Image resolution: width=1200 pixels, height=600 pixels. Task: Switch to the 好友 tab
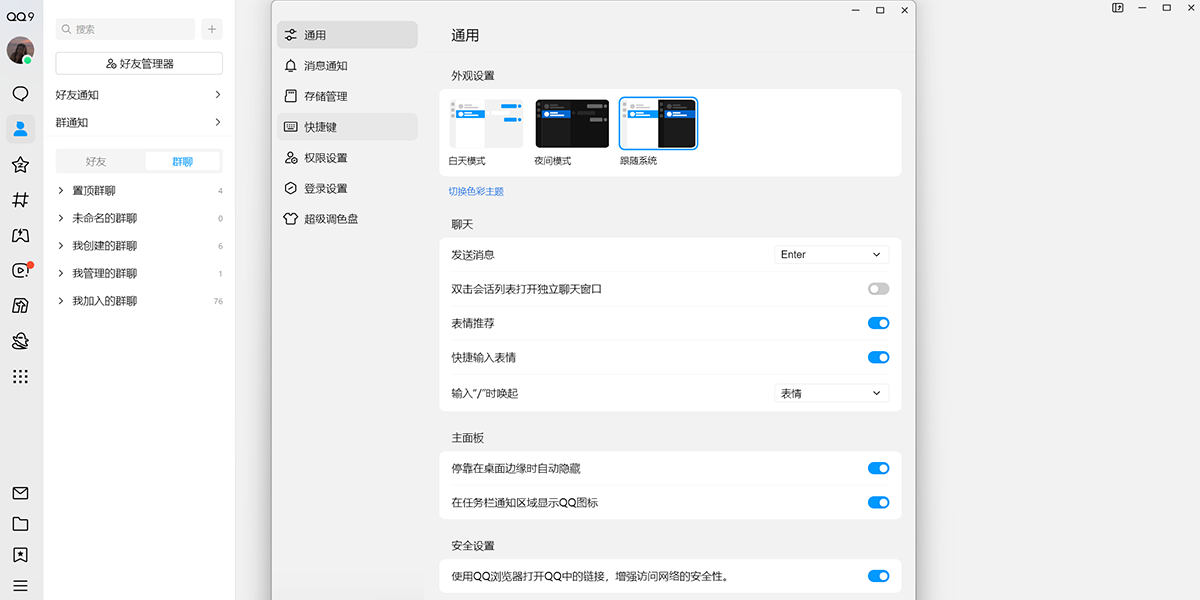point(97,160)
